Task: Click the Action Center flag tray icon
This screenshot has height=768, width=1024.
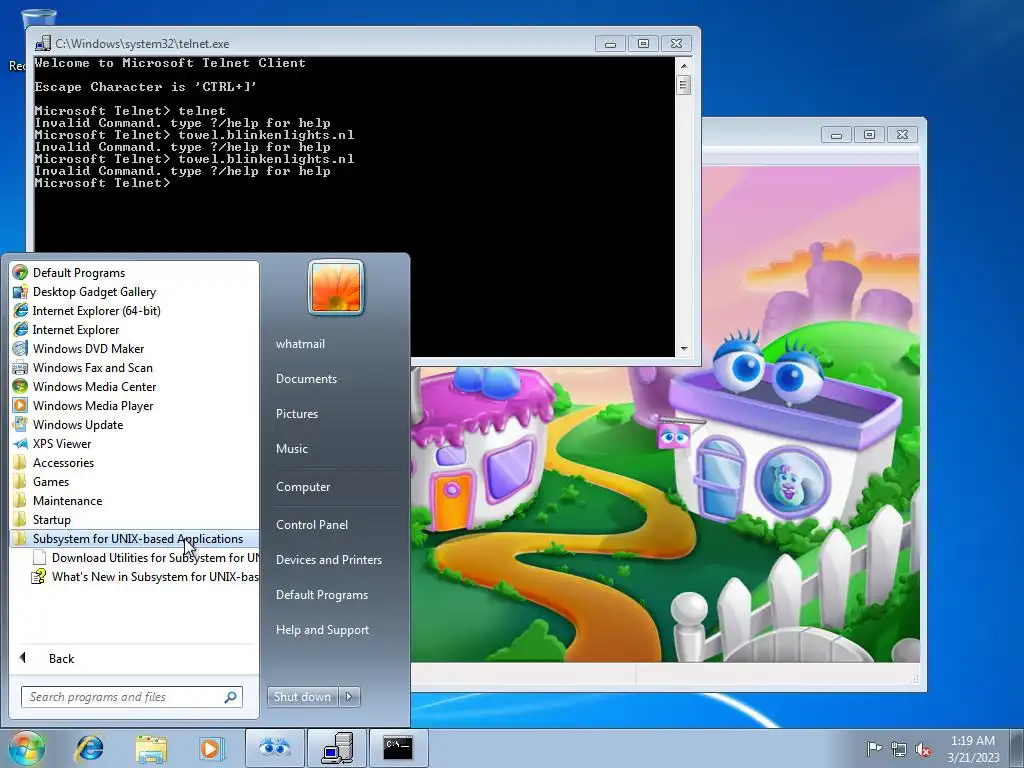Action: click(874, 748)
